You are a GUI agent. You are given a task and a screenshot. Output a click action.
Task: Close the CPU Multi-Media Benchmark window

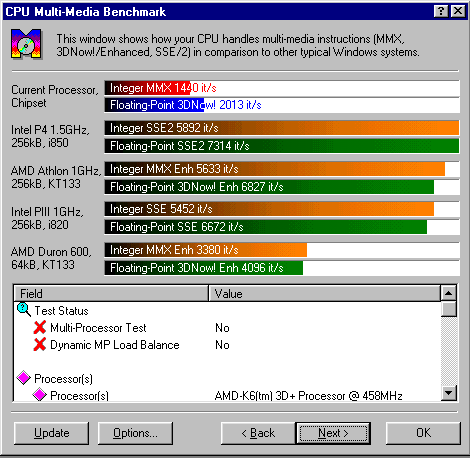[458, 11]
